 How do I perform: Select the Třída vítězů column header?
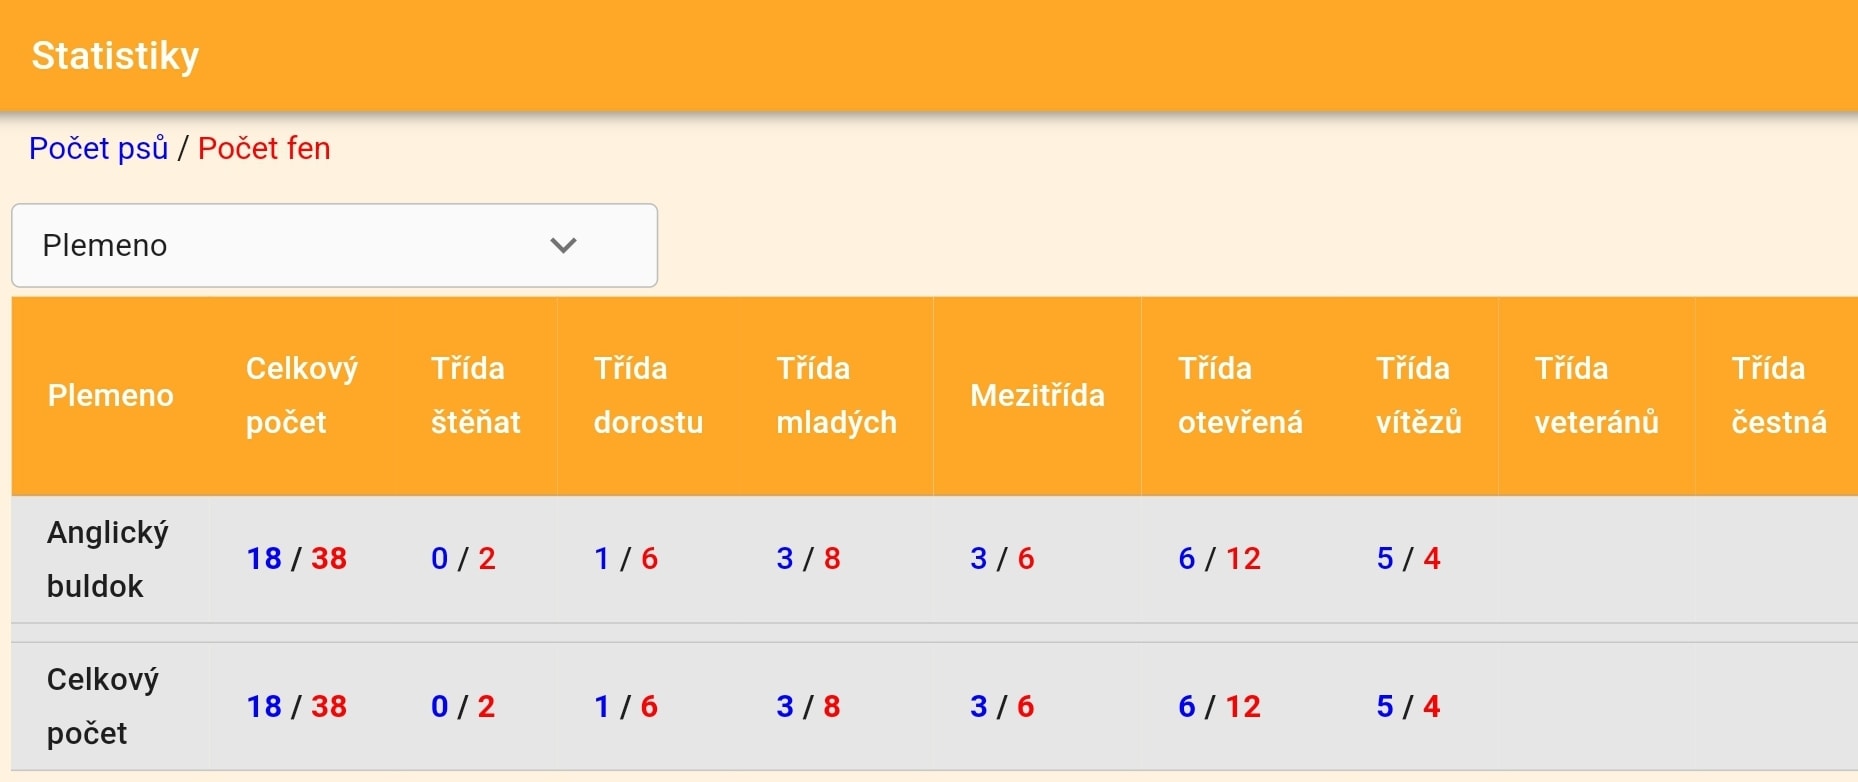click(x=1418, y=395)
